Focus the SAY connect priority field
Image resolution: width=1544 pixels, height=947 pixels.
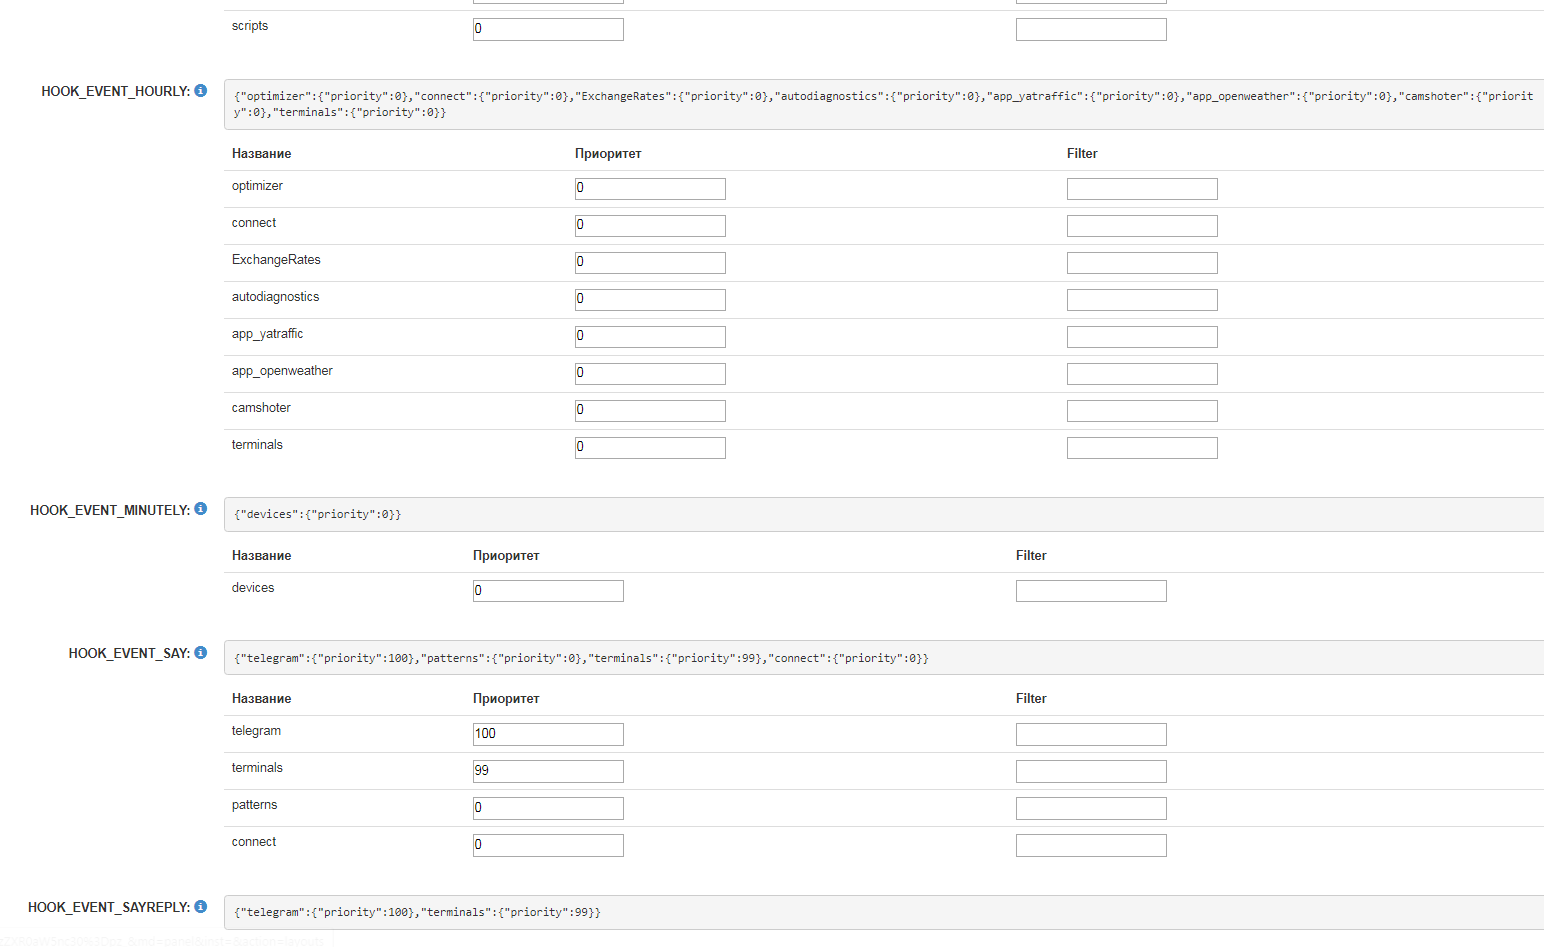pyautogui.click(x=548, y=845)
